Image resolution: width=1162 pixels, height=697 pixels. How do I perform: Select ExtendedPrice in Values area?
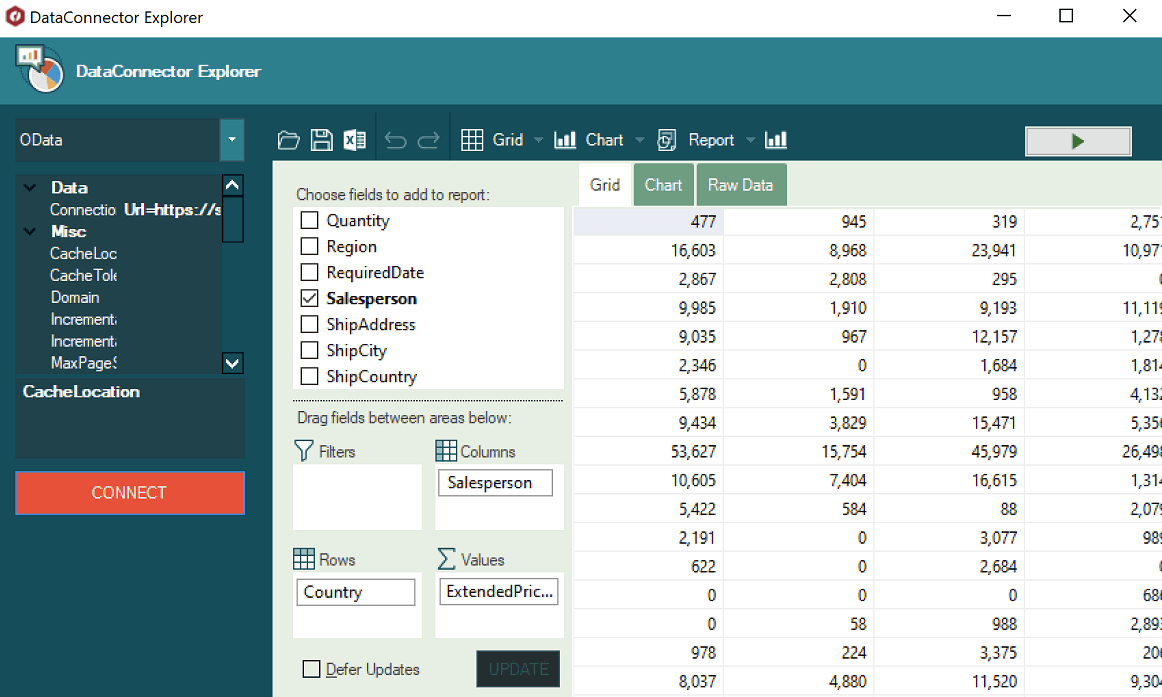pos(499,591)
